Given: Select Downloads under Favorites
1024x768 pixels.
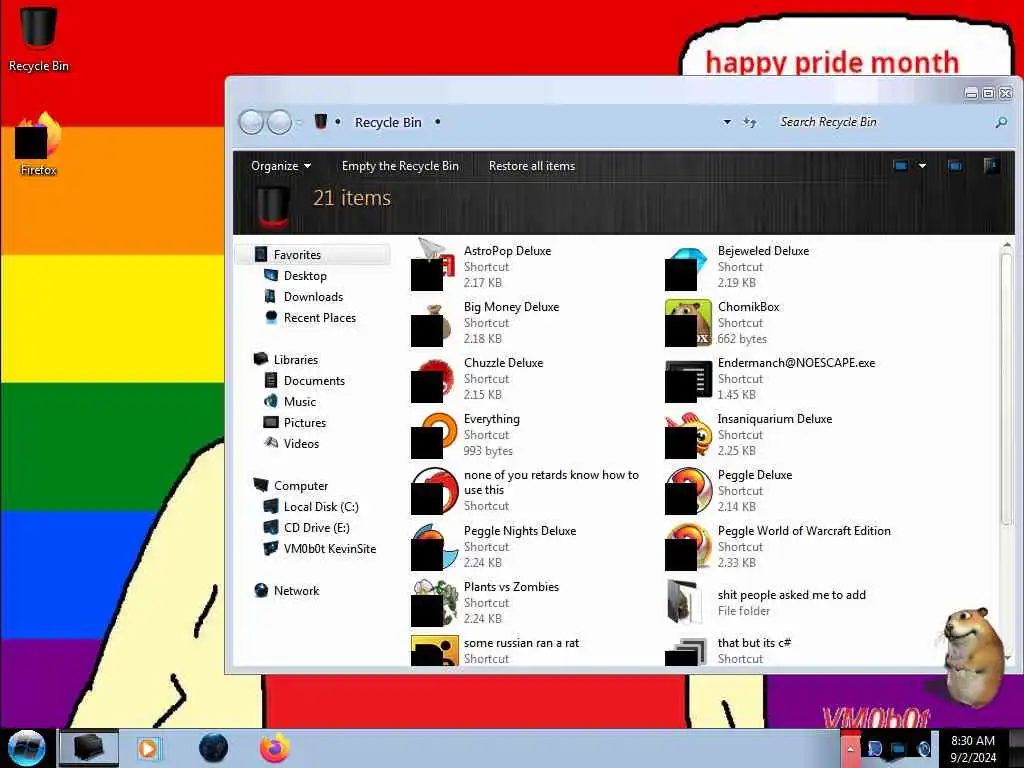Looking at the screenshot, I should 313,296.
